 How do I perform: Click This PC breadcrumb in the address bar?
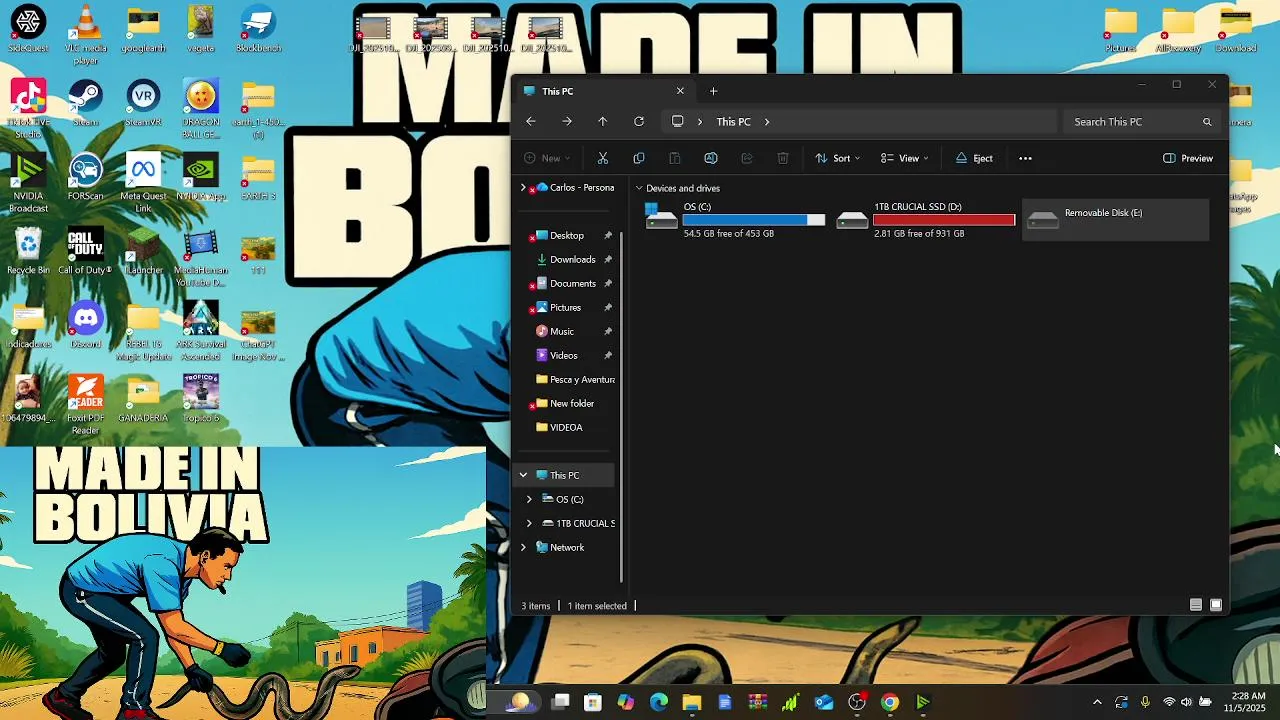733,122
